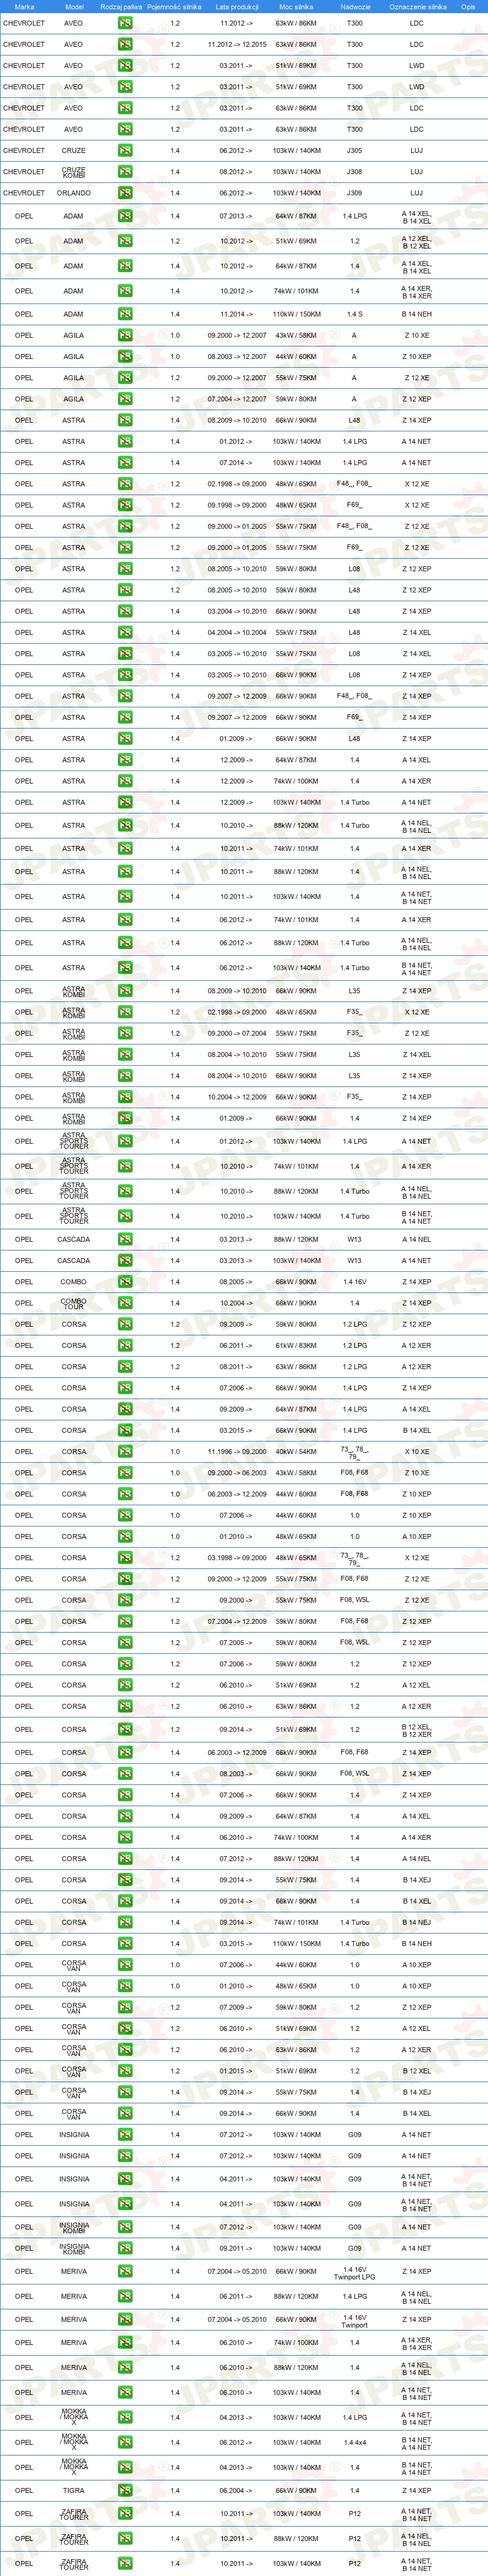Select the COMBO TOUR model cell
Screen dimensions: 488x2576
[74, 1303]
